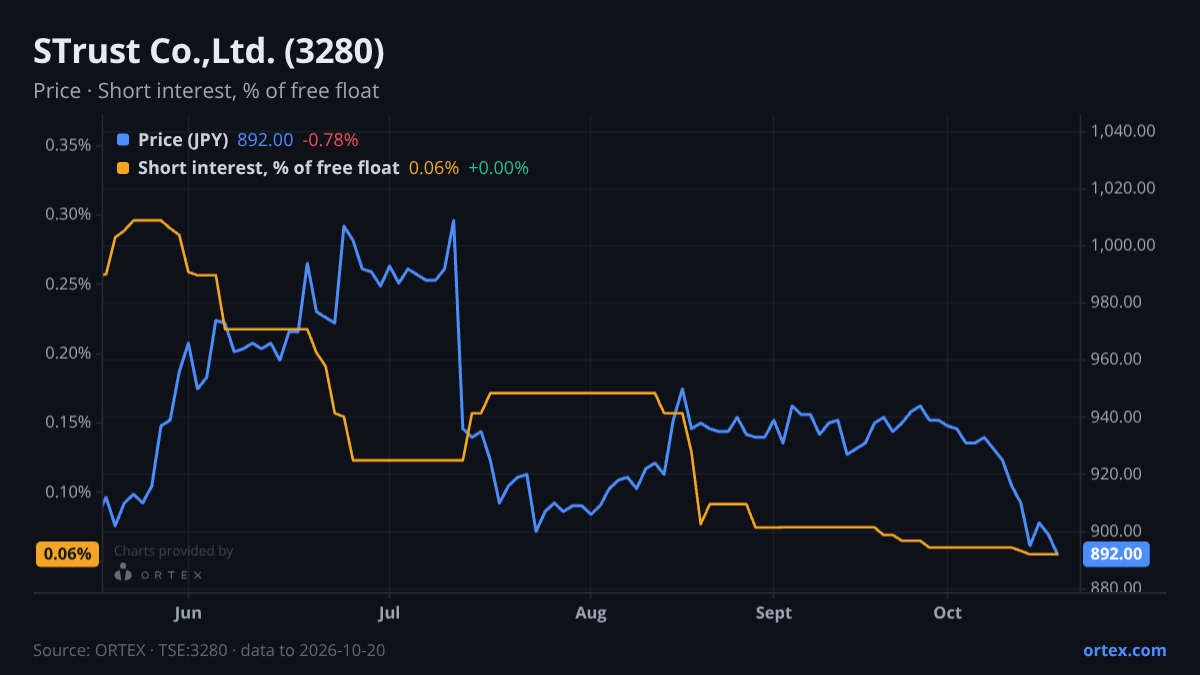Viewport: 1200px width, 675px height.
Task: Select the Price (JPY) legend label
Action: (x=184, y=140)
